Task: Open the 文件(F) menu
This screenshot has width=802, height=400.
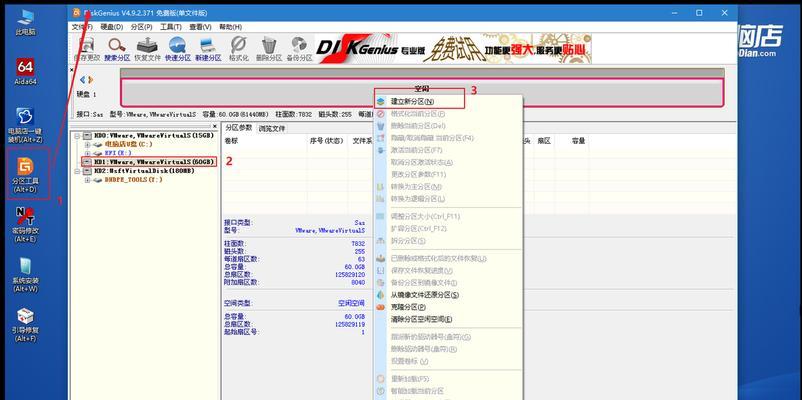Action: pos(82,27)
